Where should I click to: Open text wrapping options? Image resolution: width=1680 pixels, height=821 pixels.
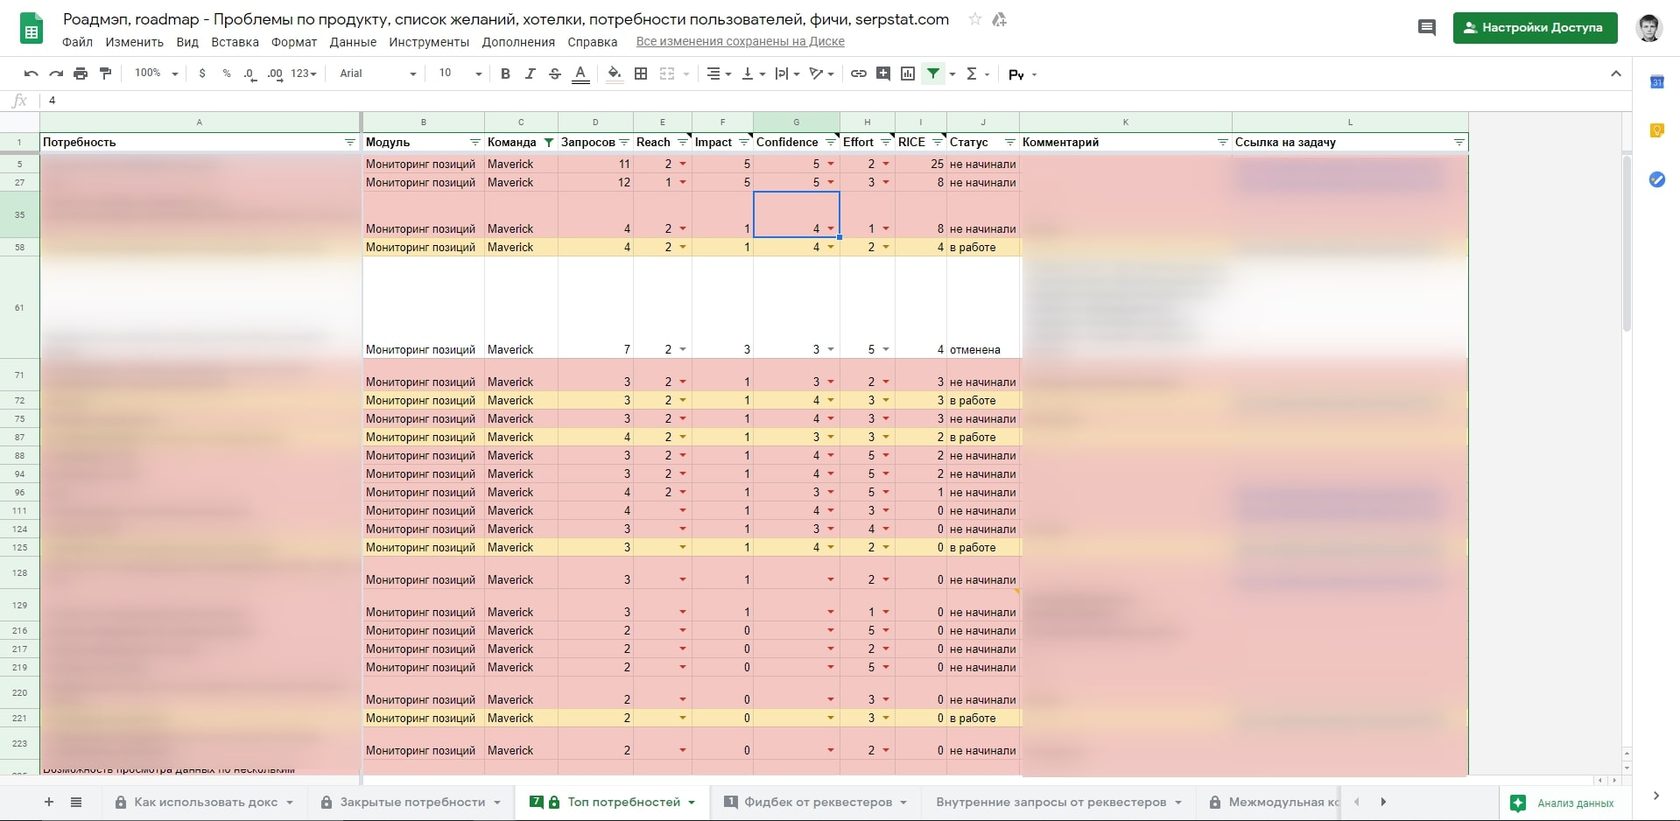coord(787,74)
